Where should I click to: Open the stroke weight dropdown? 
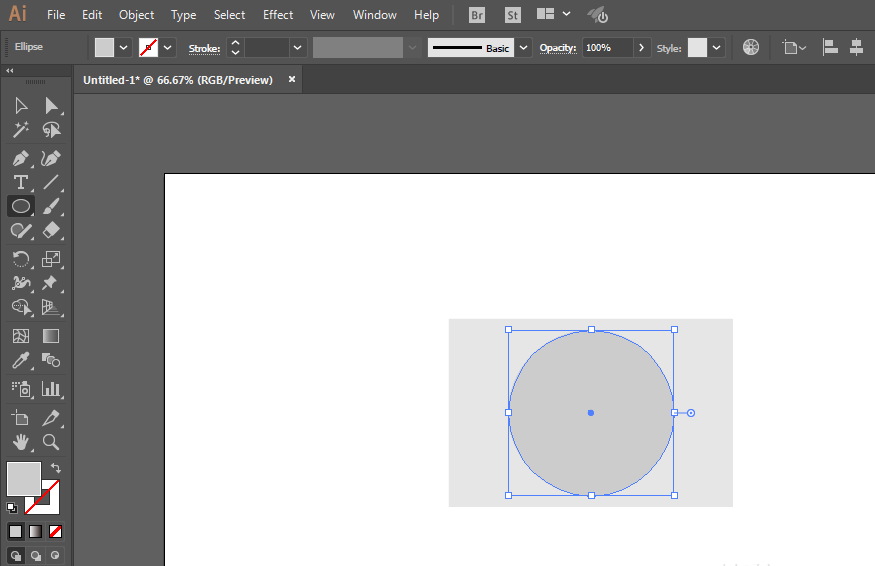(x=297, y=48)
